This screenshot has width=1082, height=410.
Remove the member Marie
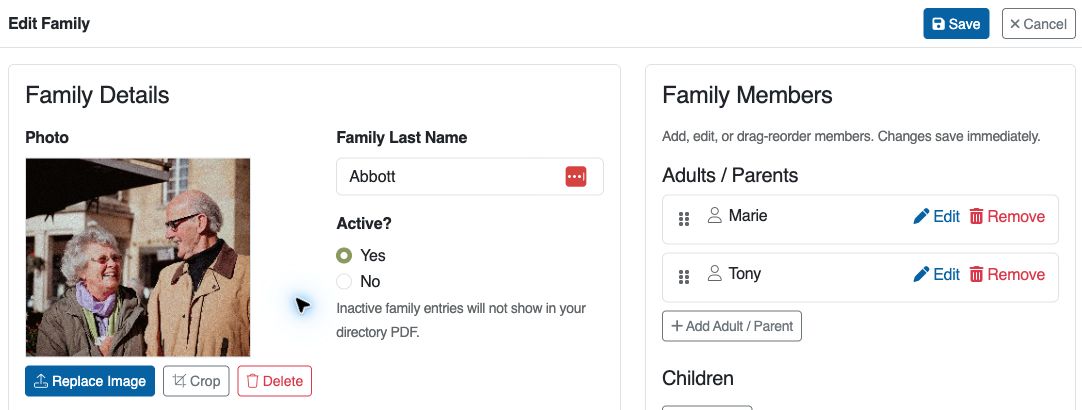coord(1007,217)
